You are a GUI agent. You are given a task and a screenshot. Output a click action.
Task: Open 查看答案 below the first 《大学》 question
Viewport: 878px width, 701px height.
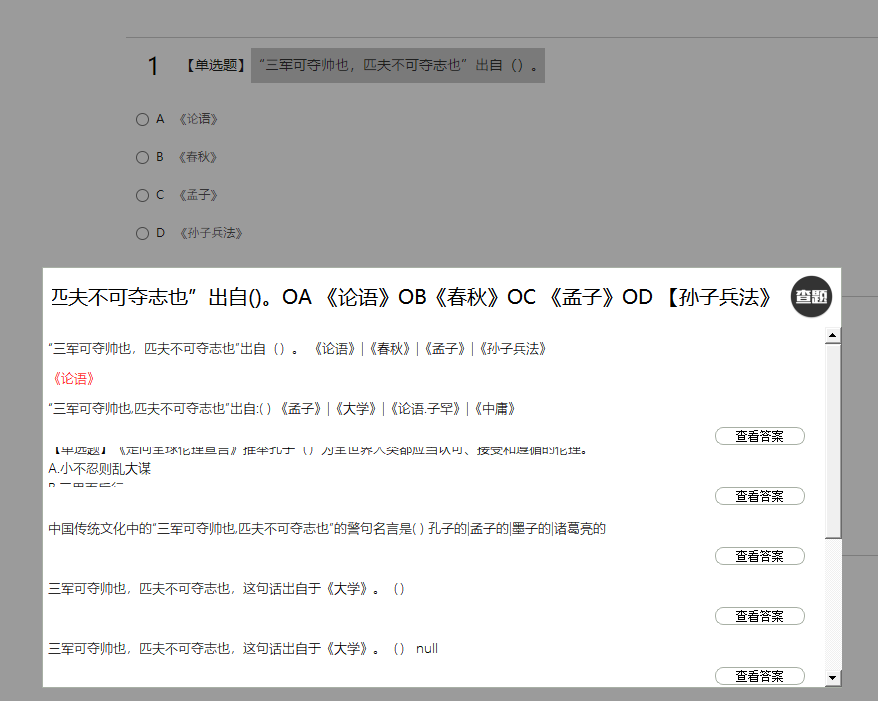759,616
